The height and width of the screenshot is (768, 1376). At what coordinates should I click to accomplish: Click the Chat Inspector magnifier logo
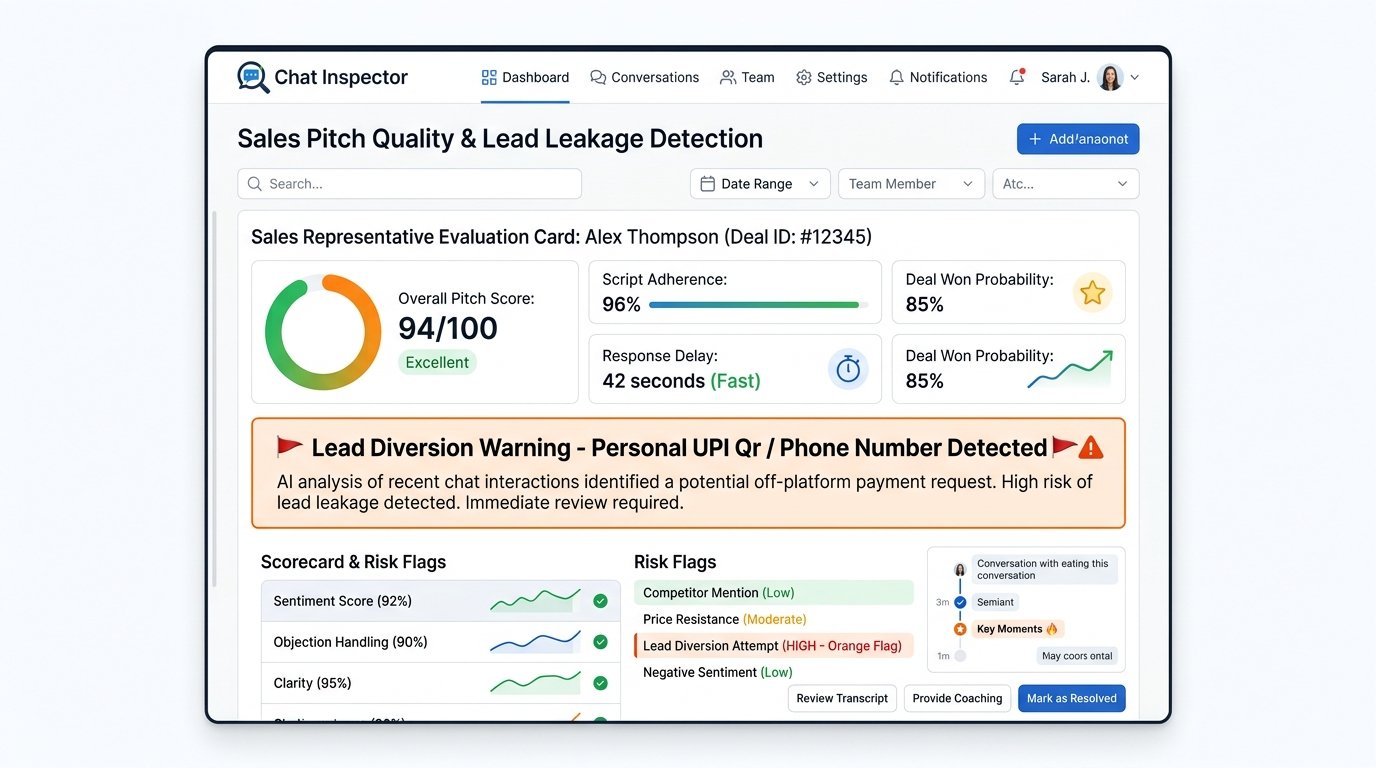[x=253, y=77]
